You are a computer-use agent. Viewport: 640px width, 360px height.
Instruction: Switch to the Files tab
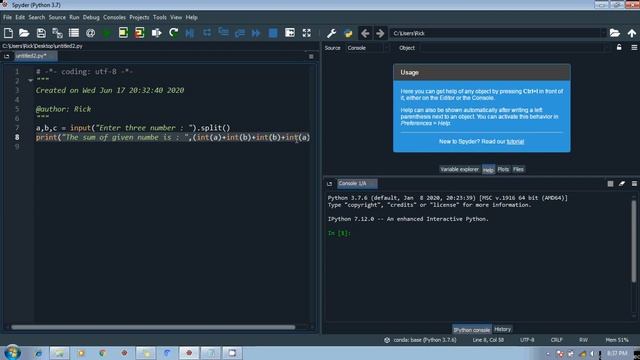518,169
